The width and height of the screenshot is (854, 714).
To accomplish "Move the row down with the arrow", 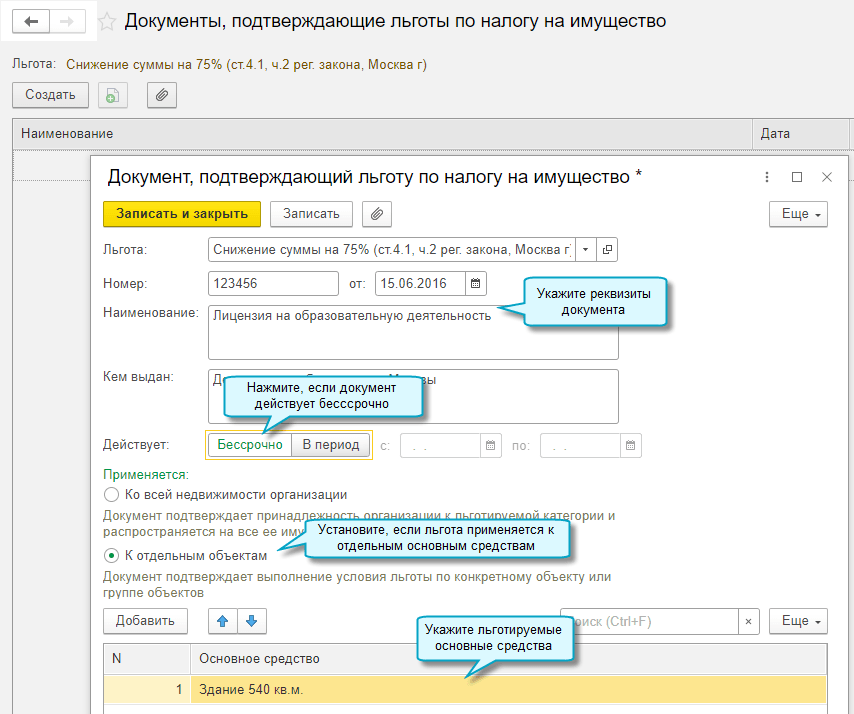I will click(251, 621).
